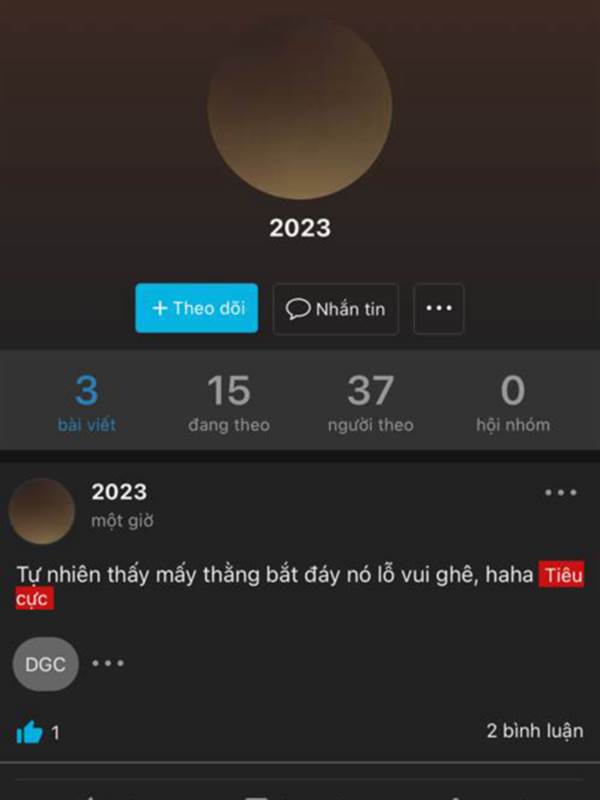Tap the large circular profile avatar
The height and width of the screenshot is (800, 600).
click(299, 108)
